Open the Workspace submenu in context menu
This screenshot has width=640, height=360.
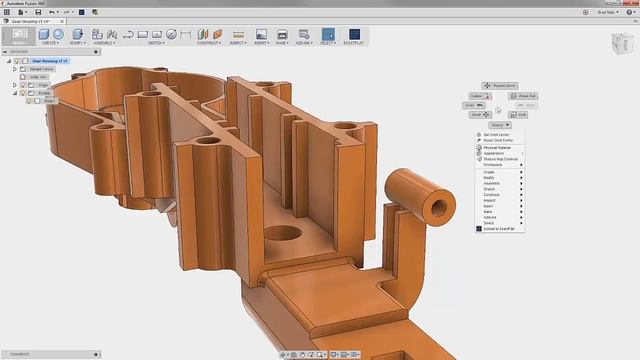click(500, 165)
